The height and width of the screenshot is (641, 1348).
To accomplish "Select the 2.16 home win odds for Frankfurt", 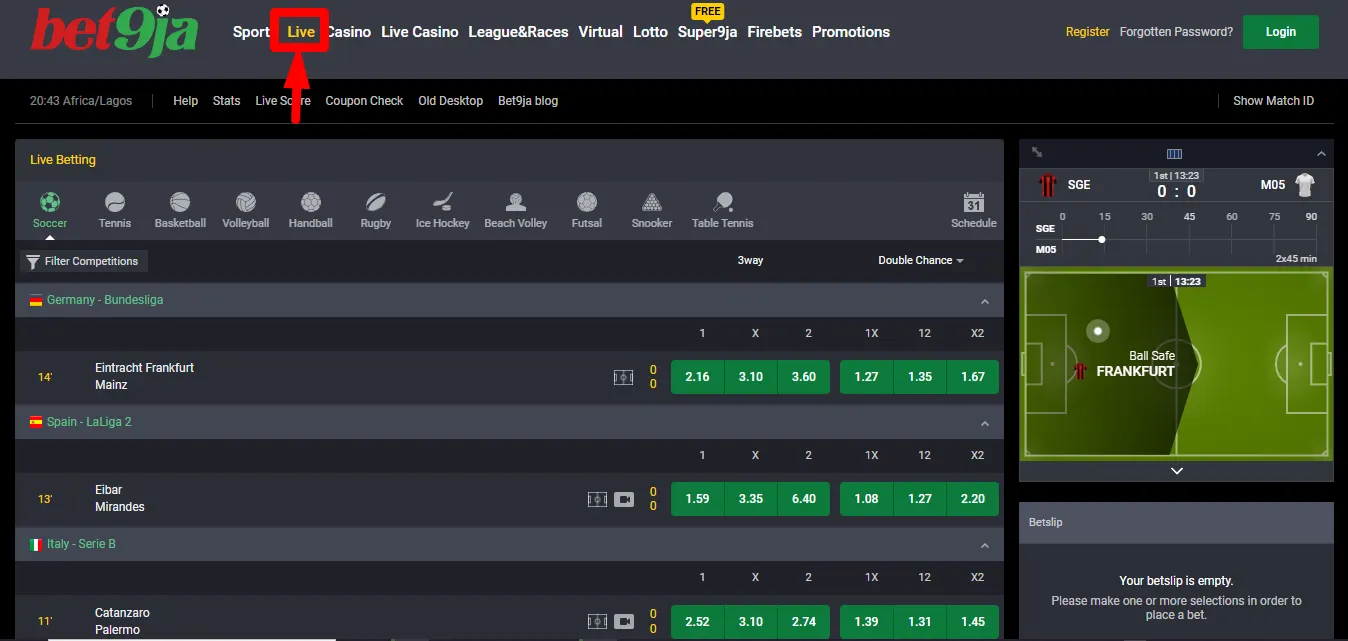I will pyautogui.click(x=697, y=376).
